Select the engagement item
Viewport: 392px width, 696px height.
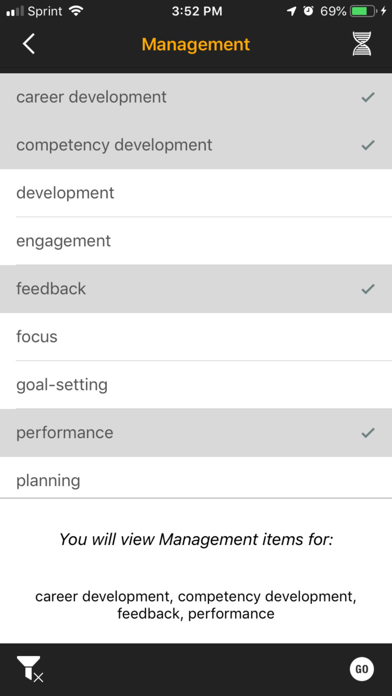click(196, 241)
